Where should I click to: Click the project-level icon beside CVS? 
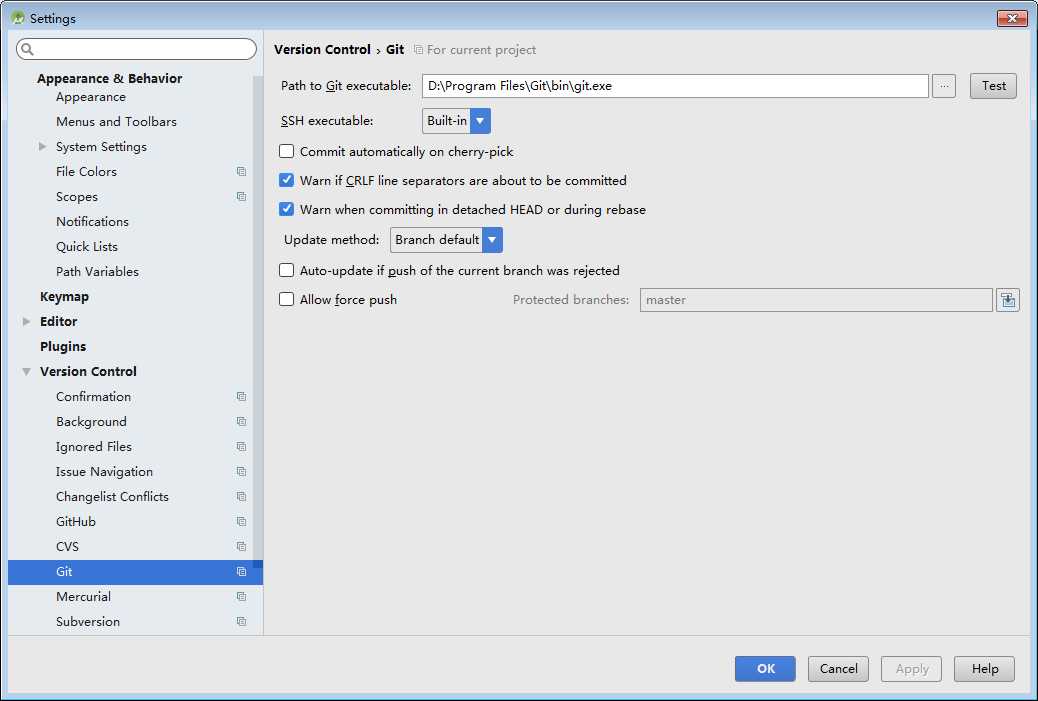coord(241,547)
